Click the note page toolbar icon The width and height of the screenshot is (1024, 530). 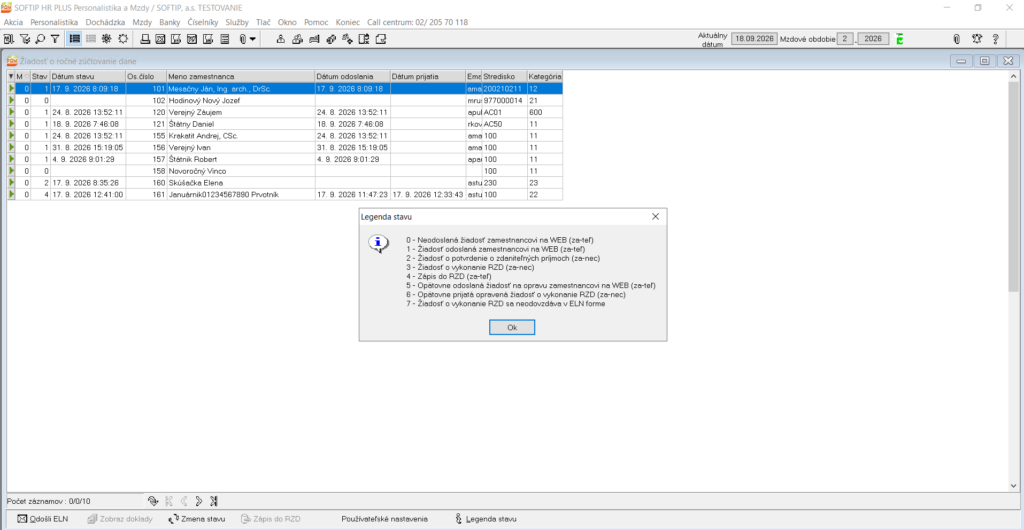coord(381,39)
